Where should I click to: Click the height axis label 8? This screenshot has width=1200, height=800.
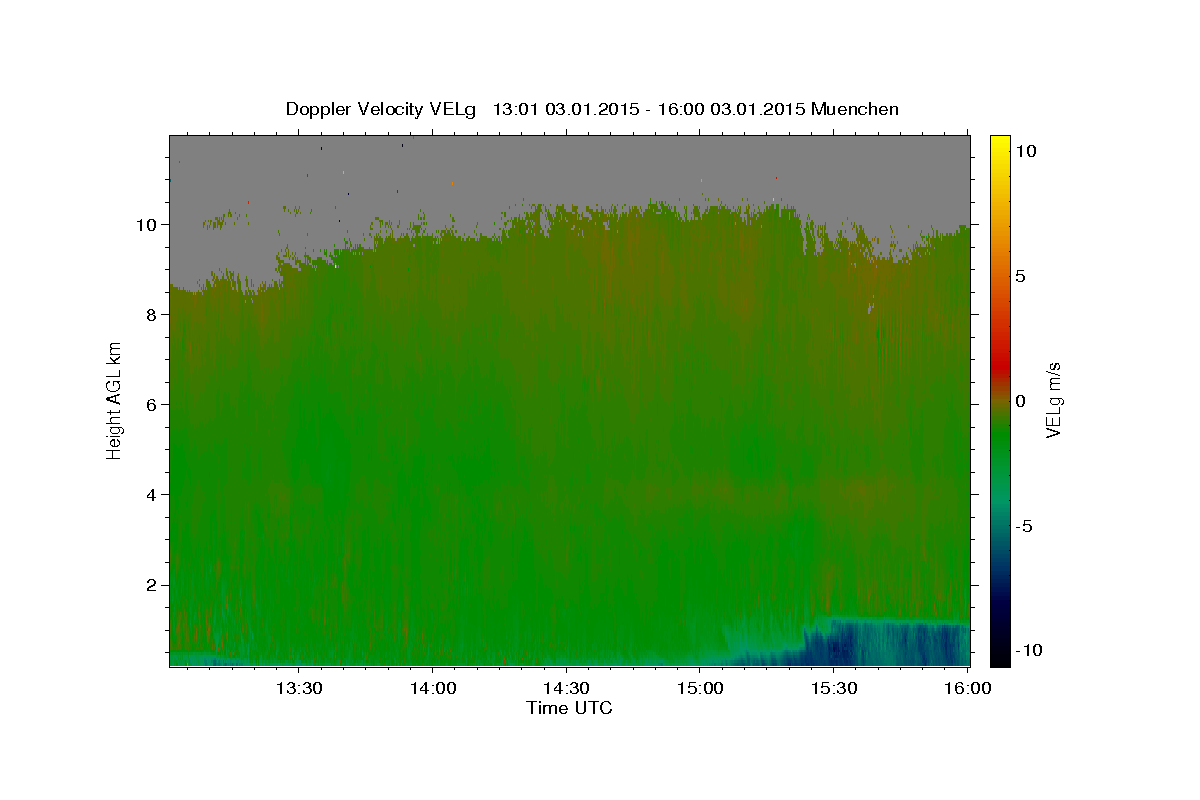[153, 314]
